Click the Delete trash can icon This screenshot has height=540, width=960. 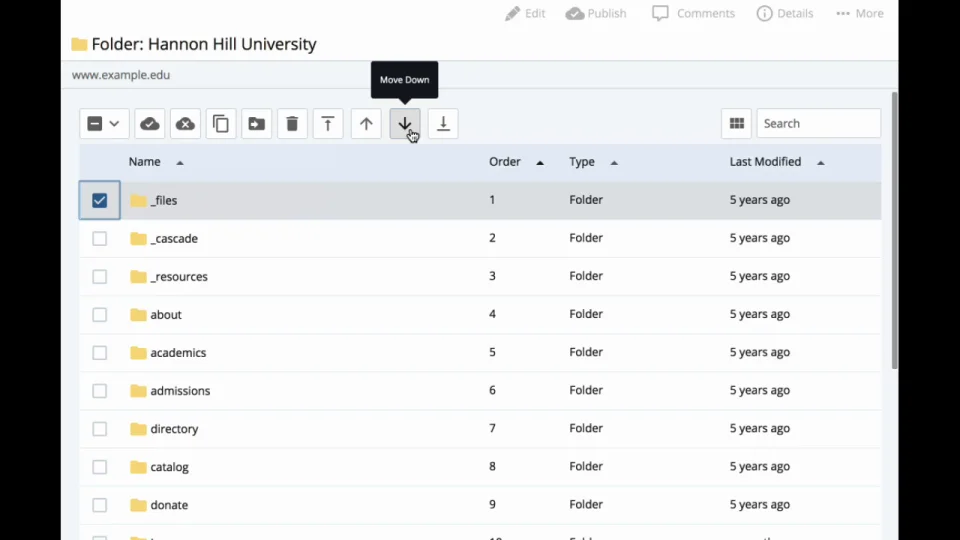292,124
